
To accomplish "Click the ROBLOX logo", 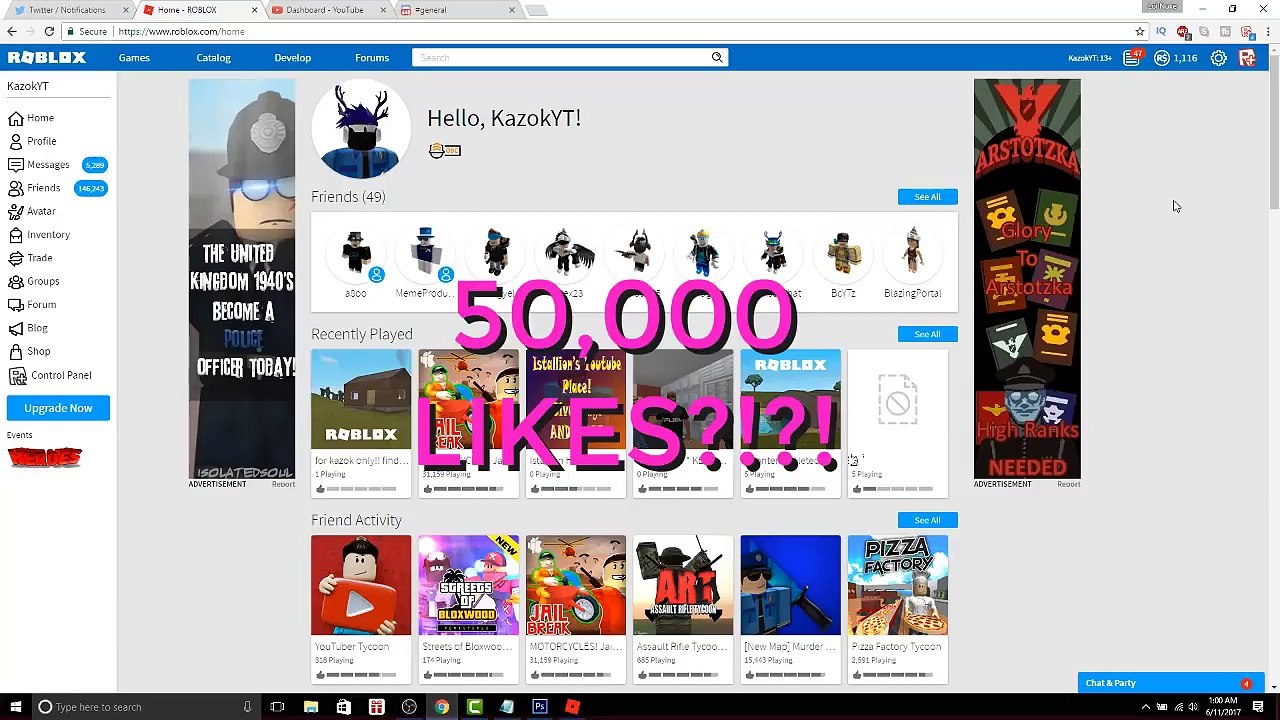I will 47,58.
